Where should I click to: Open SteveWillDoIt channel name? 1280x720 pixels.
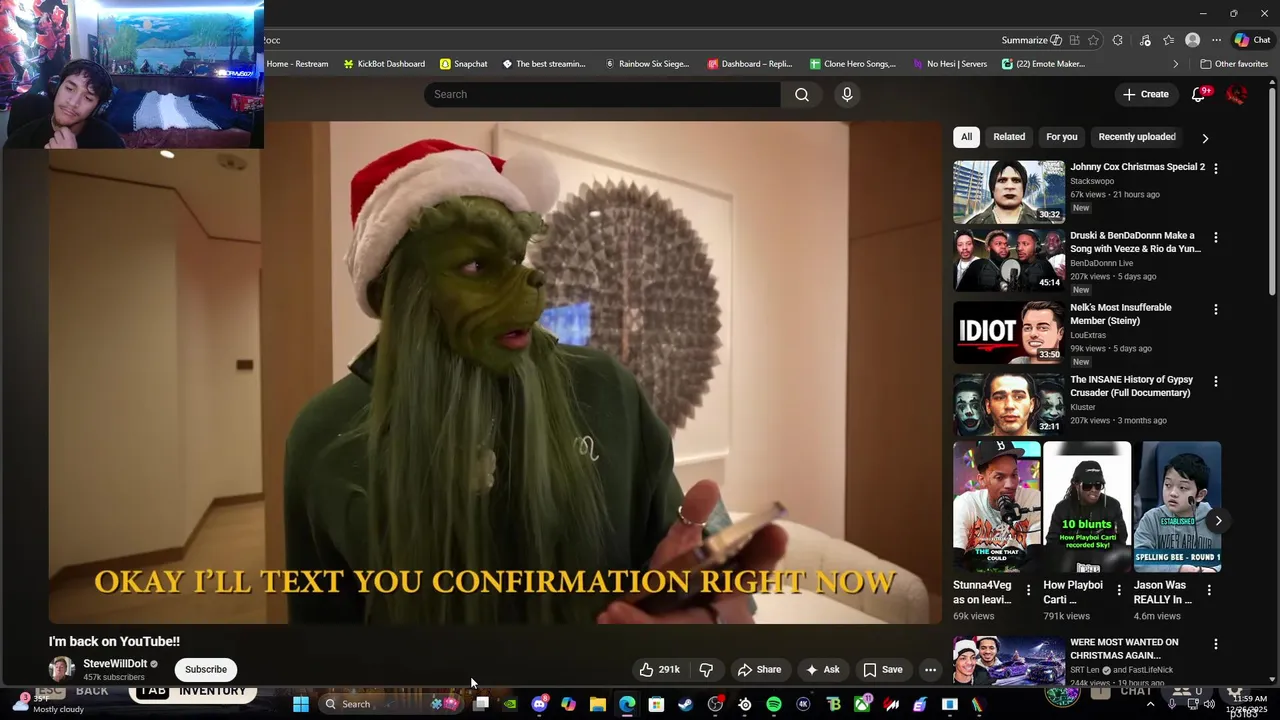115,664
